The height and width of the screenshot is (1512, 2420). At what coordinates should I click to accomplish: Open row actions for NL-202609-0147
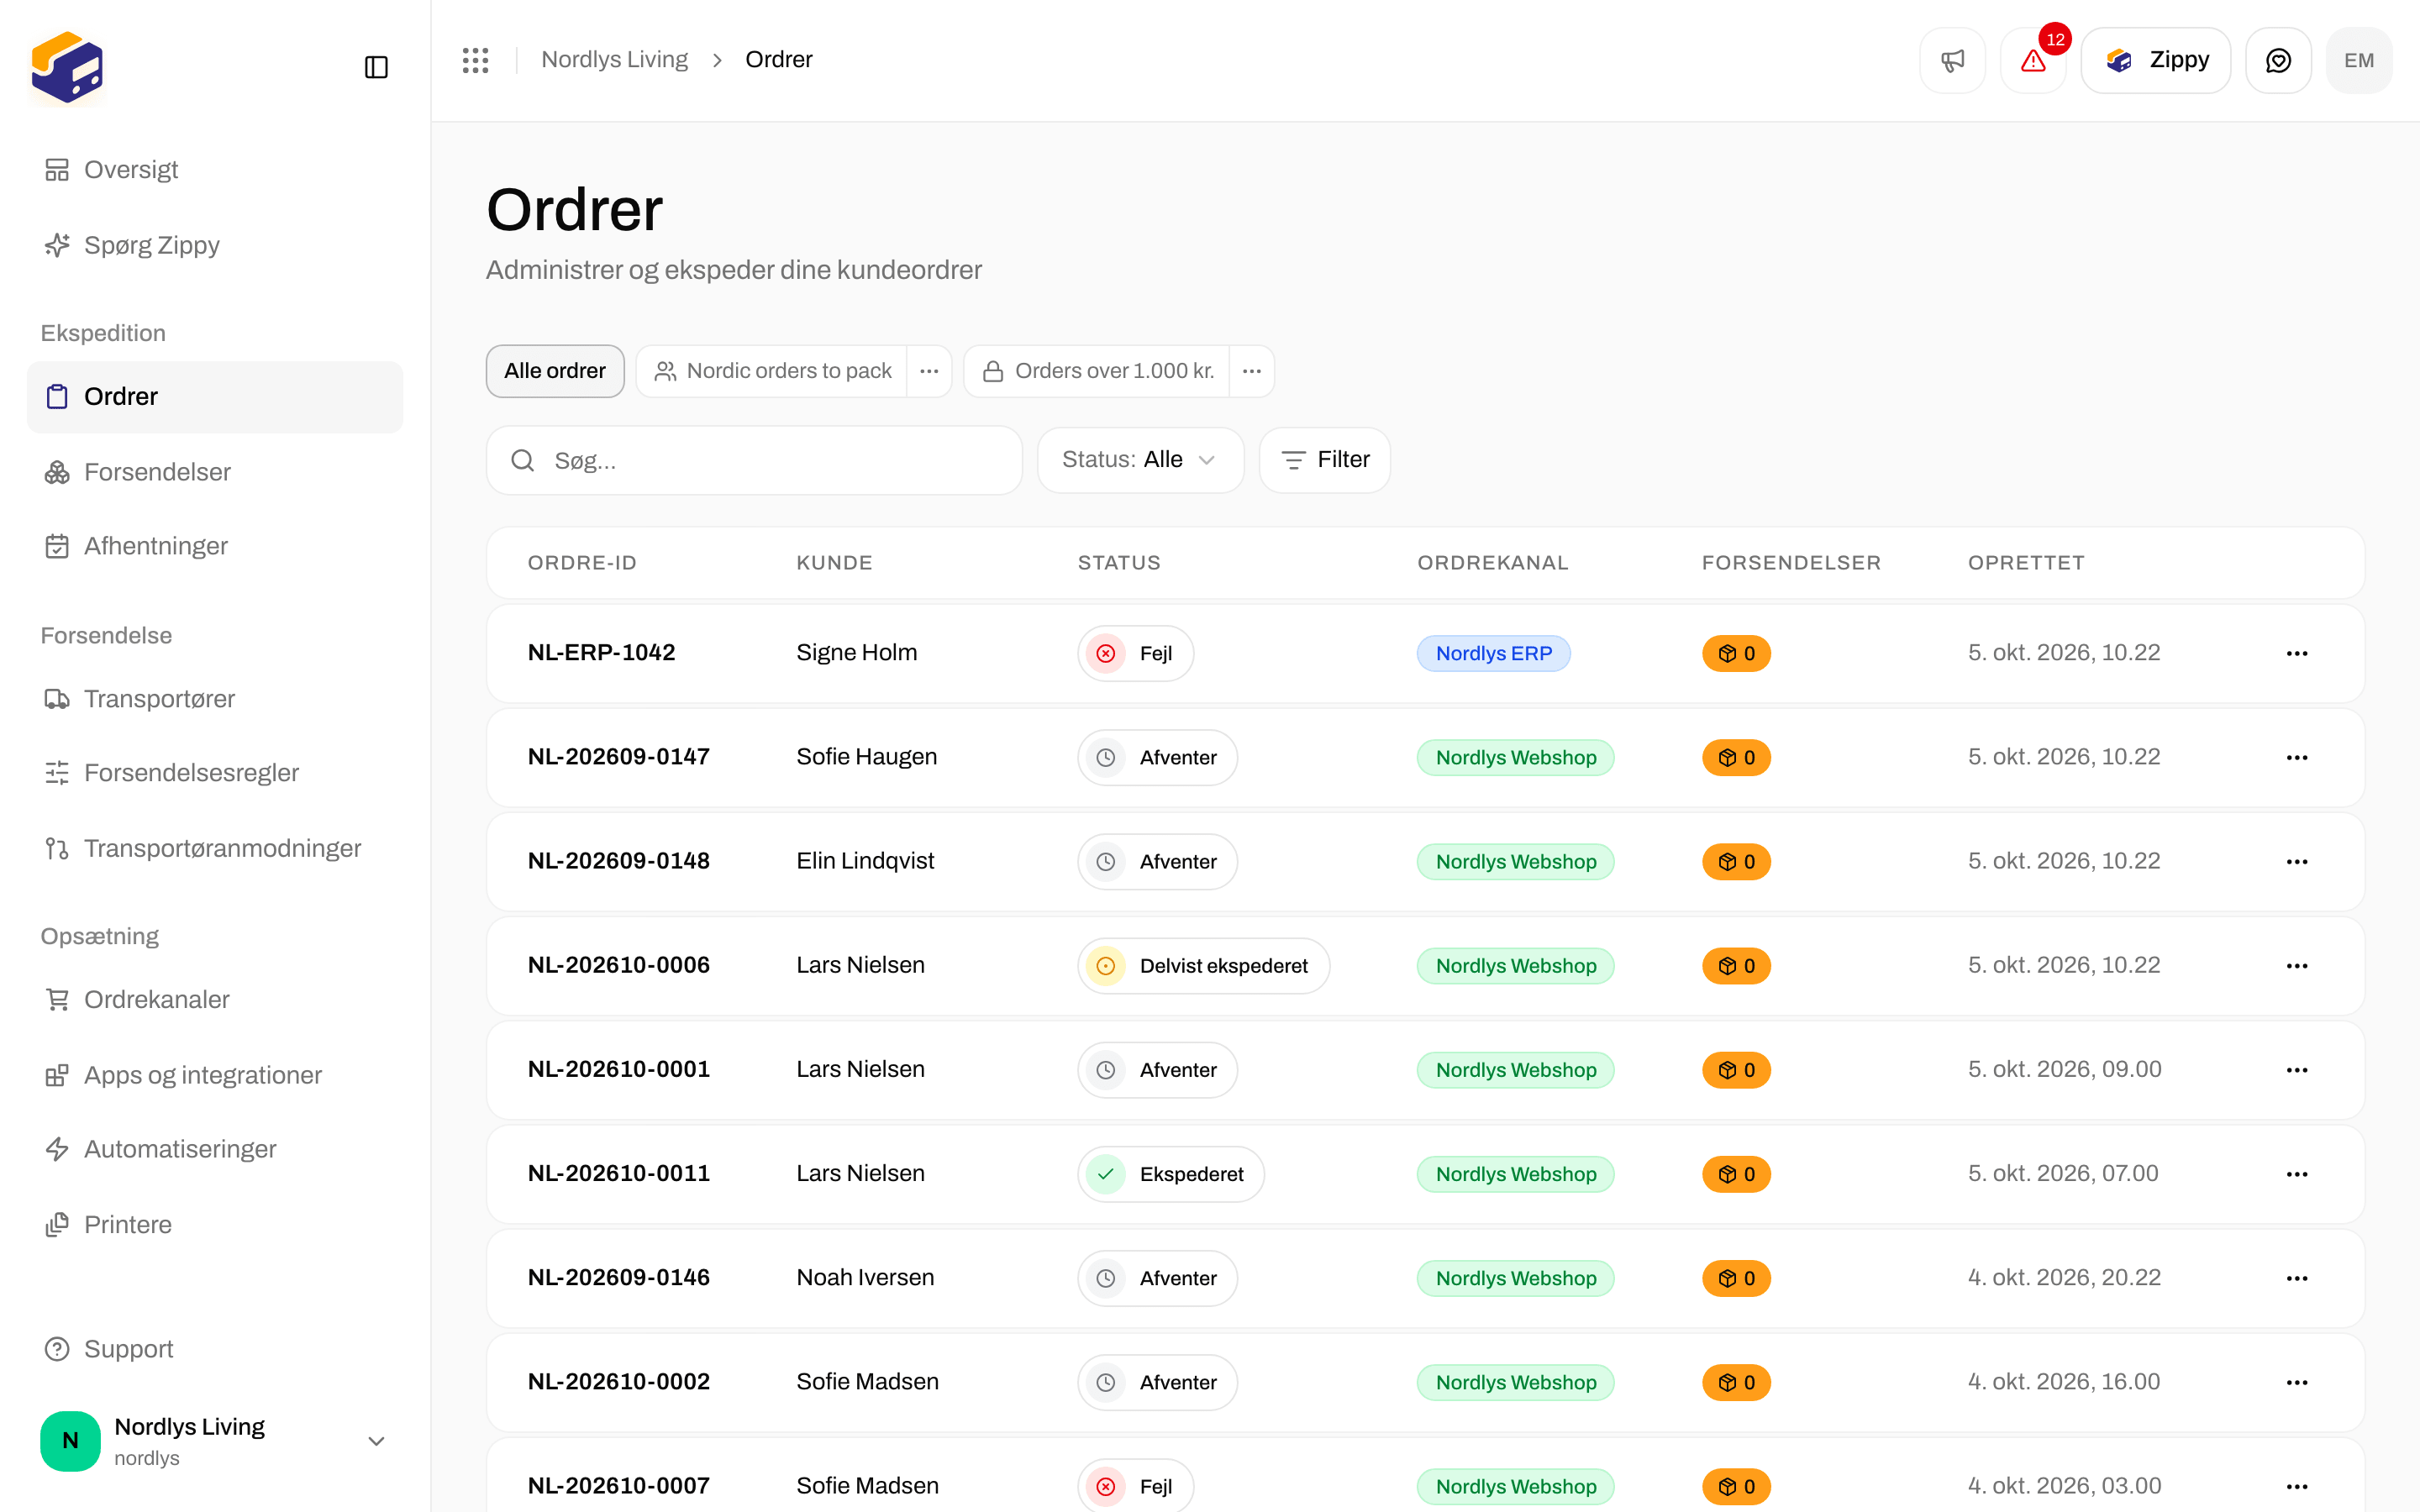[2297, 757]
